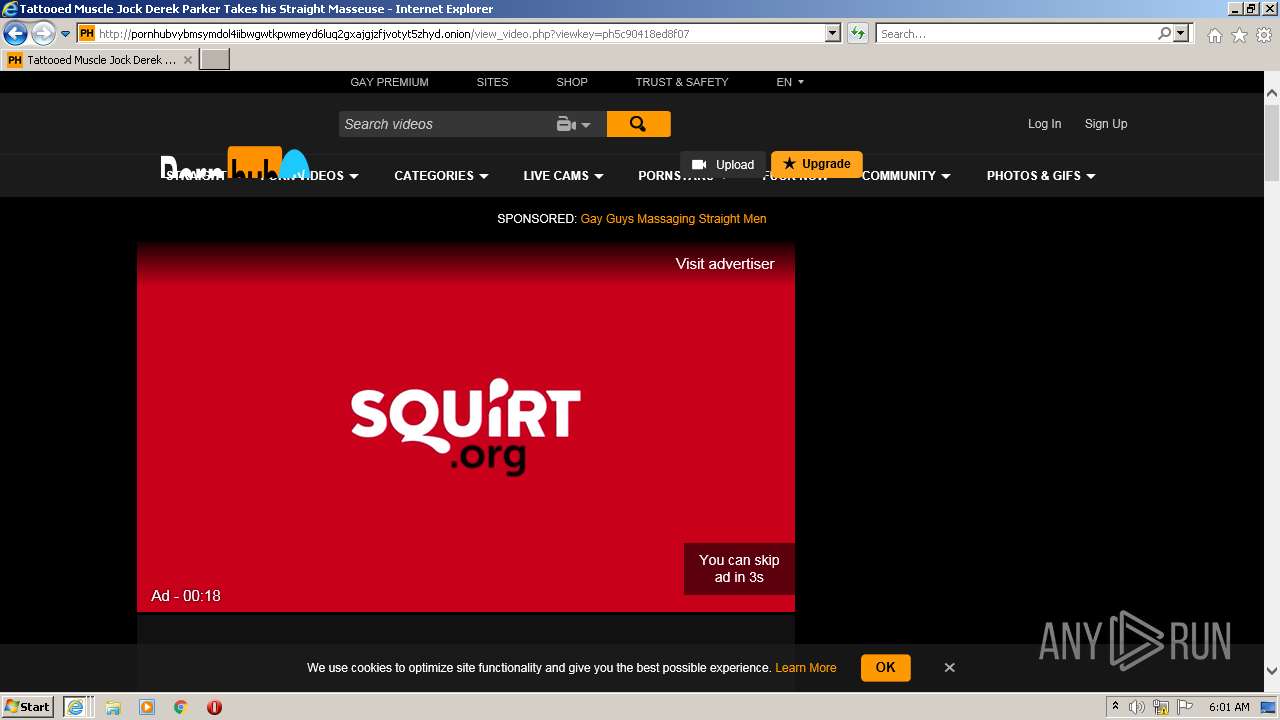Click the taskbar clock showing 6:01 AM
Viewport: 1280px width, 720px height.
pos(1229,707)
